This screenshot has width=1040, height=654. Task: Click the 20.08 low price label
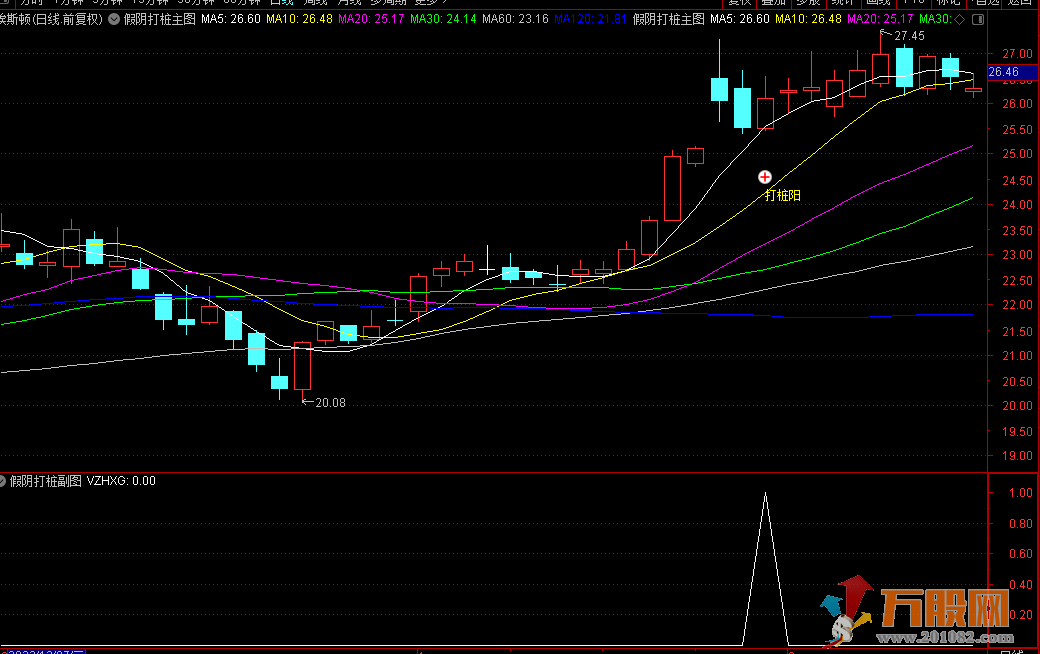[x=330, y=403]
